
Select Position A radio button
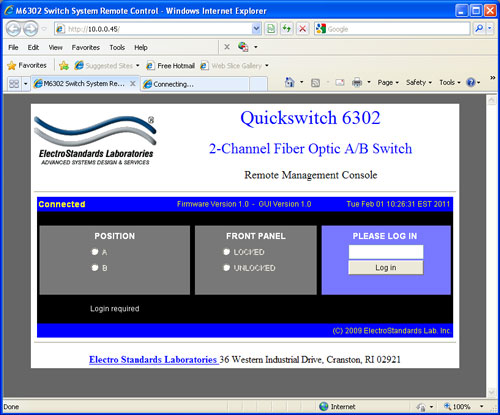(95, 252)
